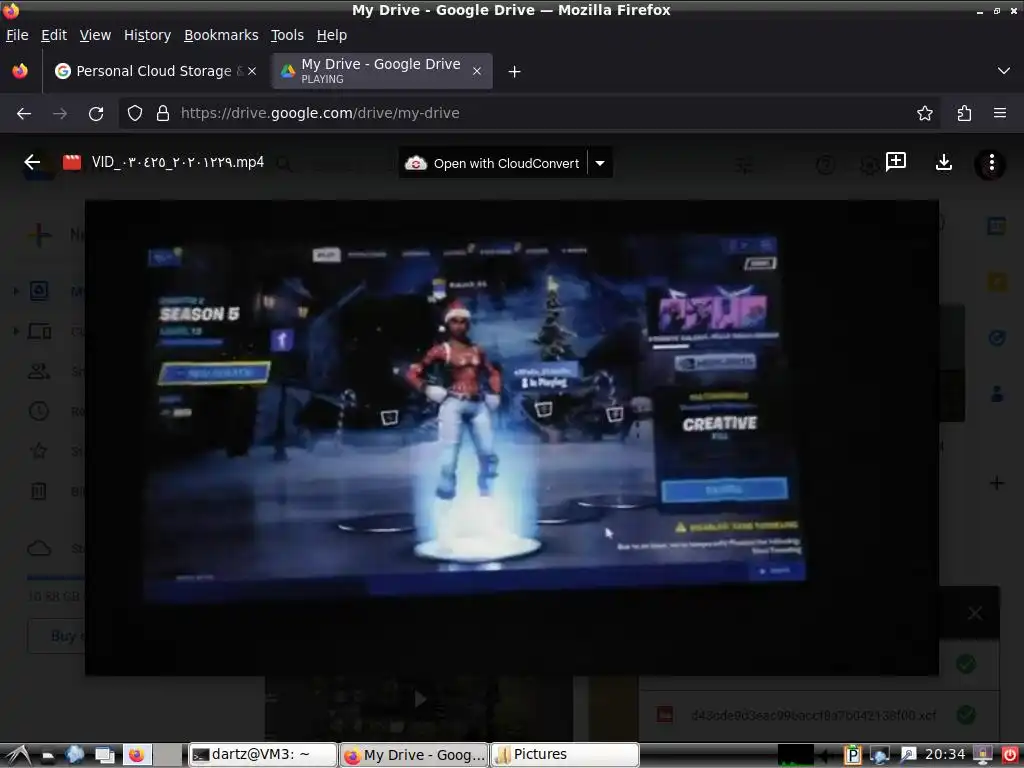Open the Tools menu
The image size is (1024, 768).
(x=287, y=35)
